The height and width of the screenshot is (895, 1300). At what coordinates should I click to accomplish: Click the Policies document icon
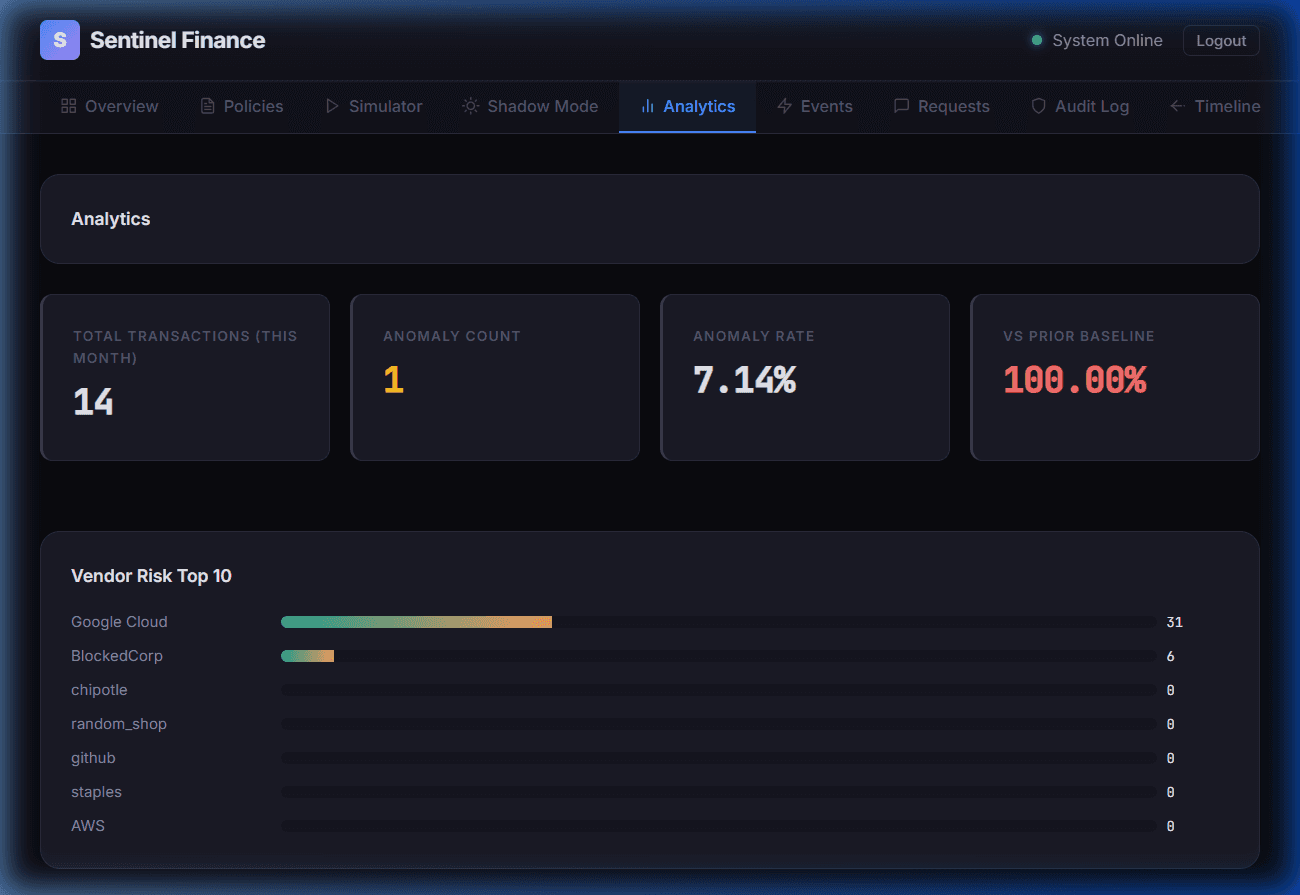pos(208,106)
